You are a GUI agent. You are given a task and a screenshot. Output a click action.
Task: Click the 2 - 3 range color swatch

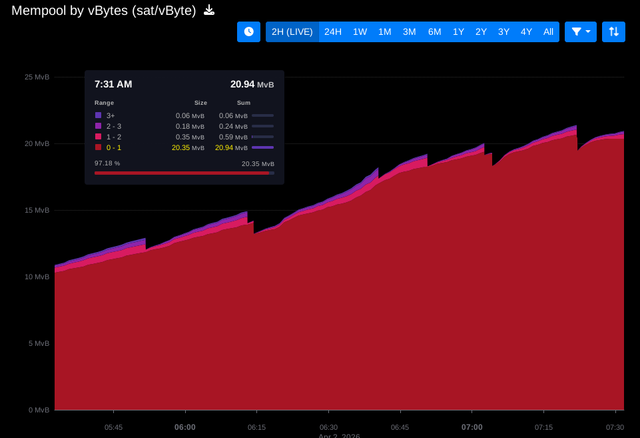pyautogui.click(x=98, y=126)
